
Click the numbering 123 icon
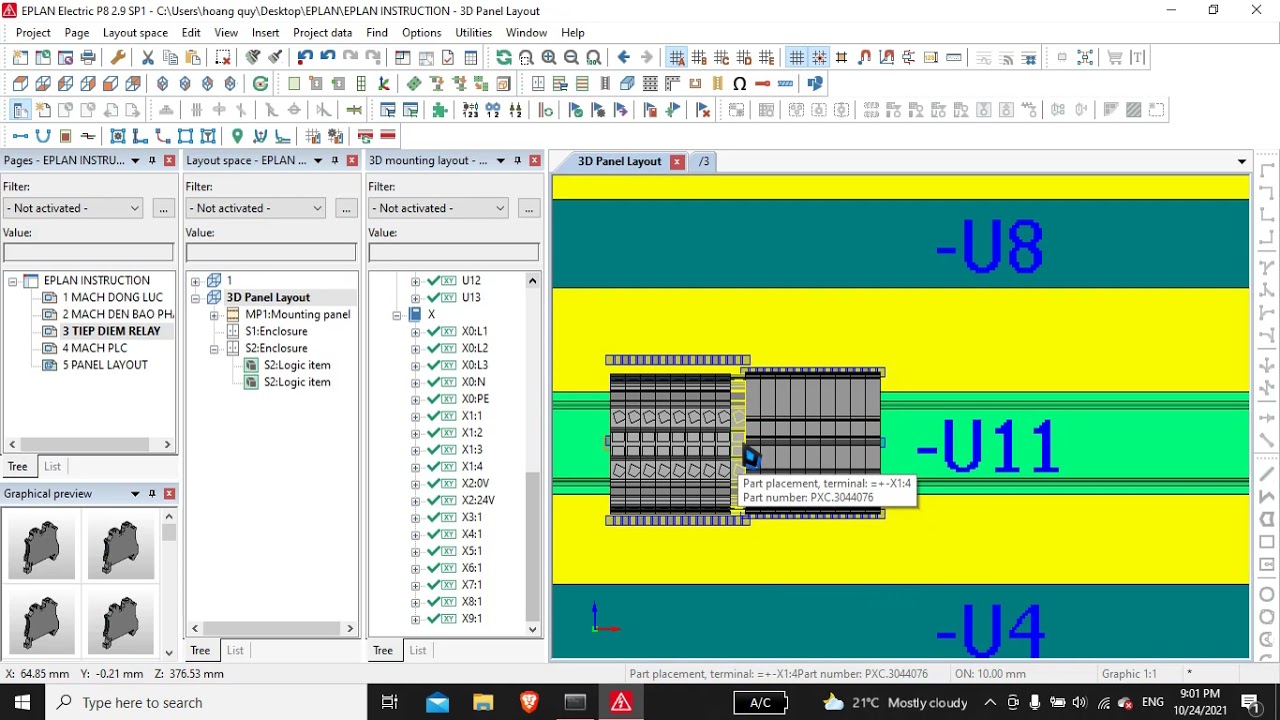[x=470, y=110]
